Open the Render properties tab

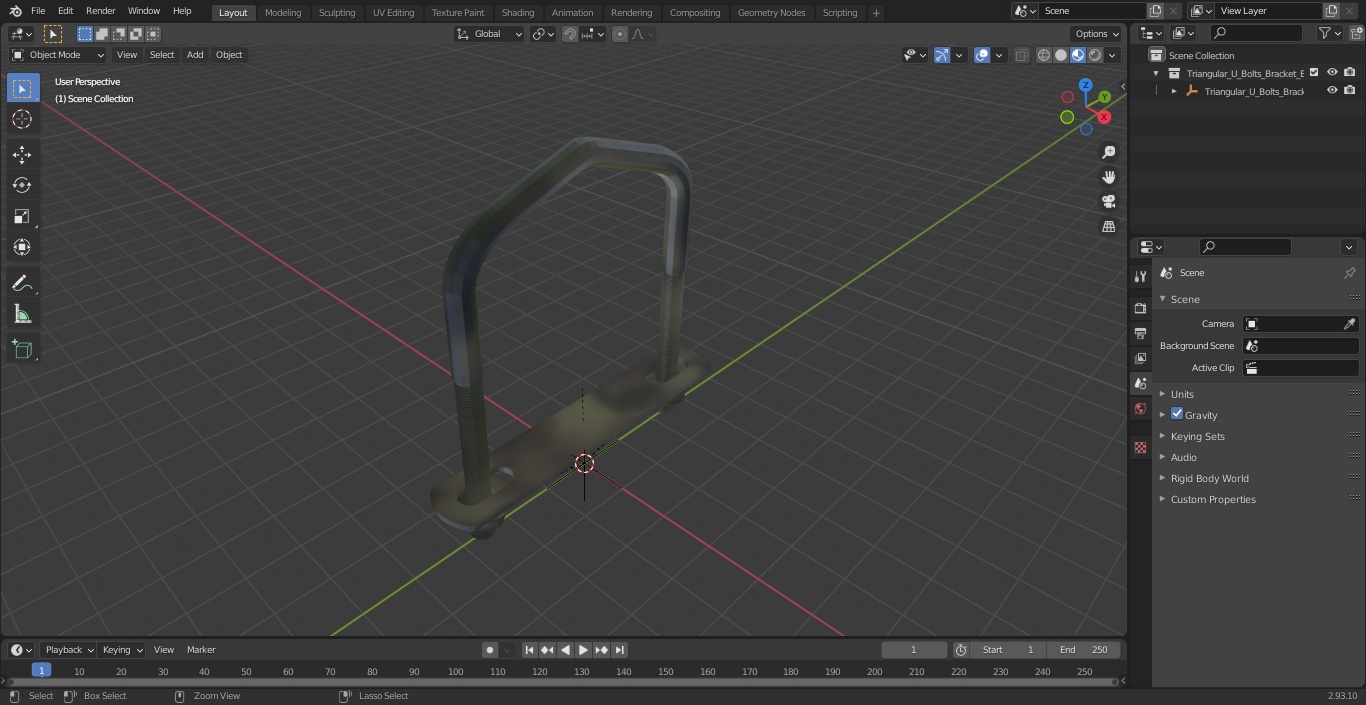pyautogui.click(x=1140, y=308)
